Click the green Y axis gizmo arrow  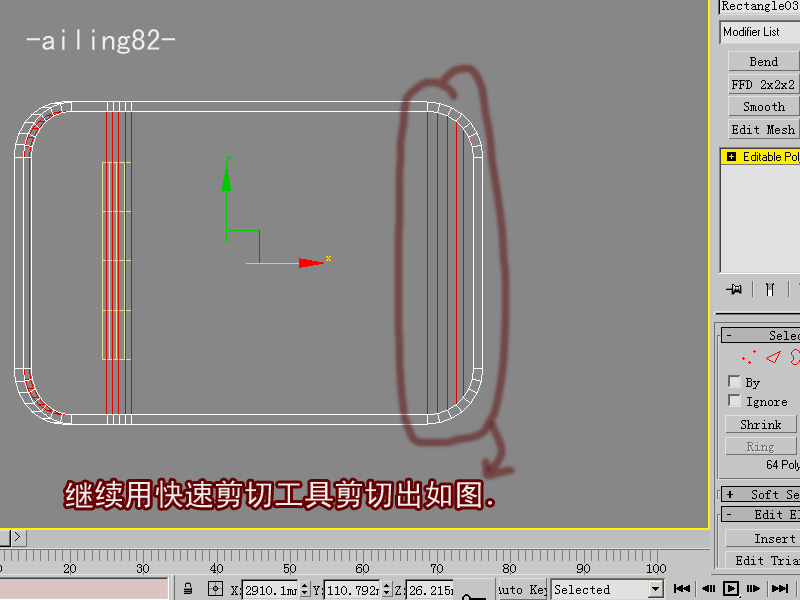point(226,177)
